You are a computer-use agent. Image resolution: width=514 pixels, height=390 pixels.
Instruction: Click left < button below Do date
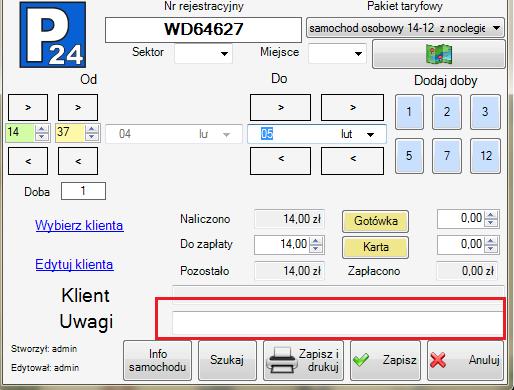[x=280, y=161]
